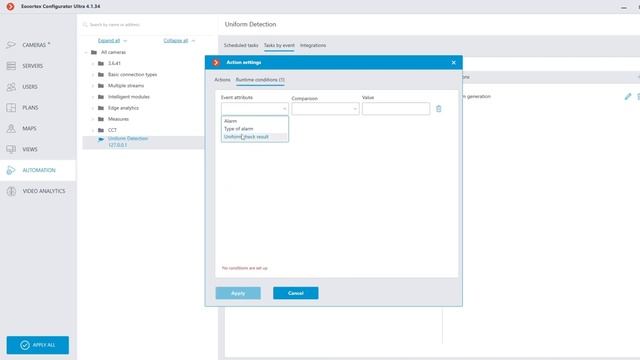Open the Cameras section icon
640x360 pixels.
[x=11, y=44]
